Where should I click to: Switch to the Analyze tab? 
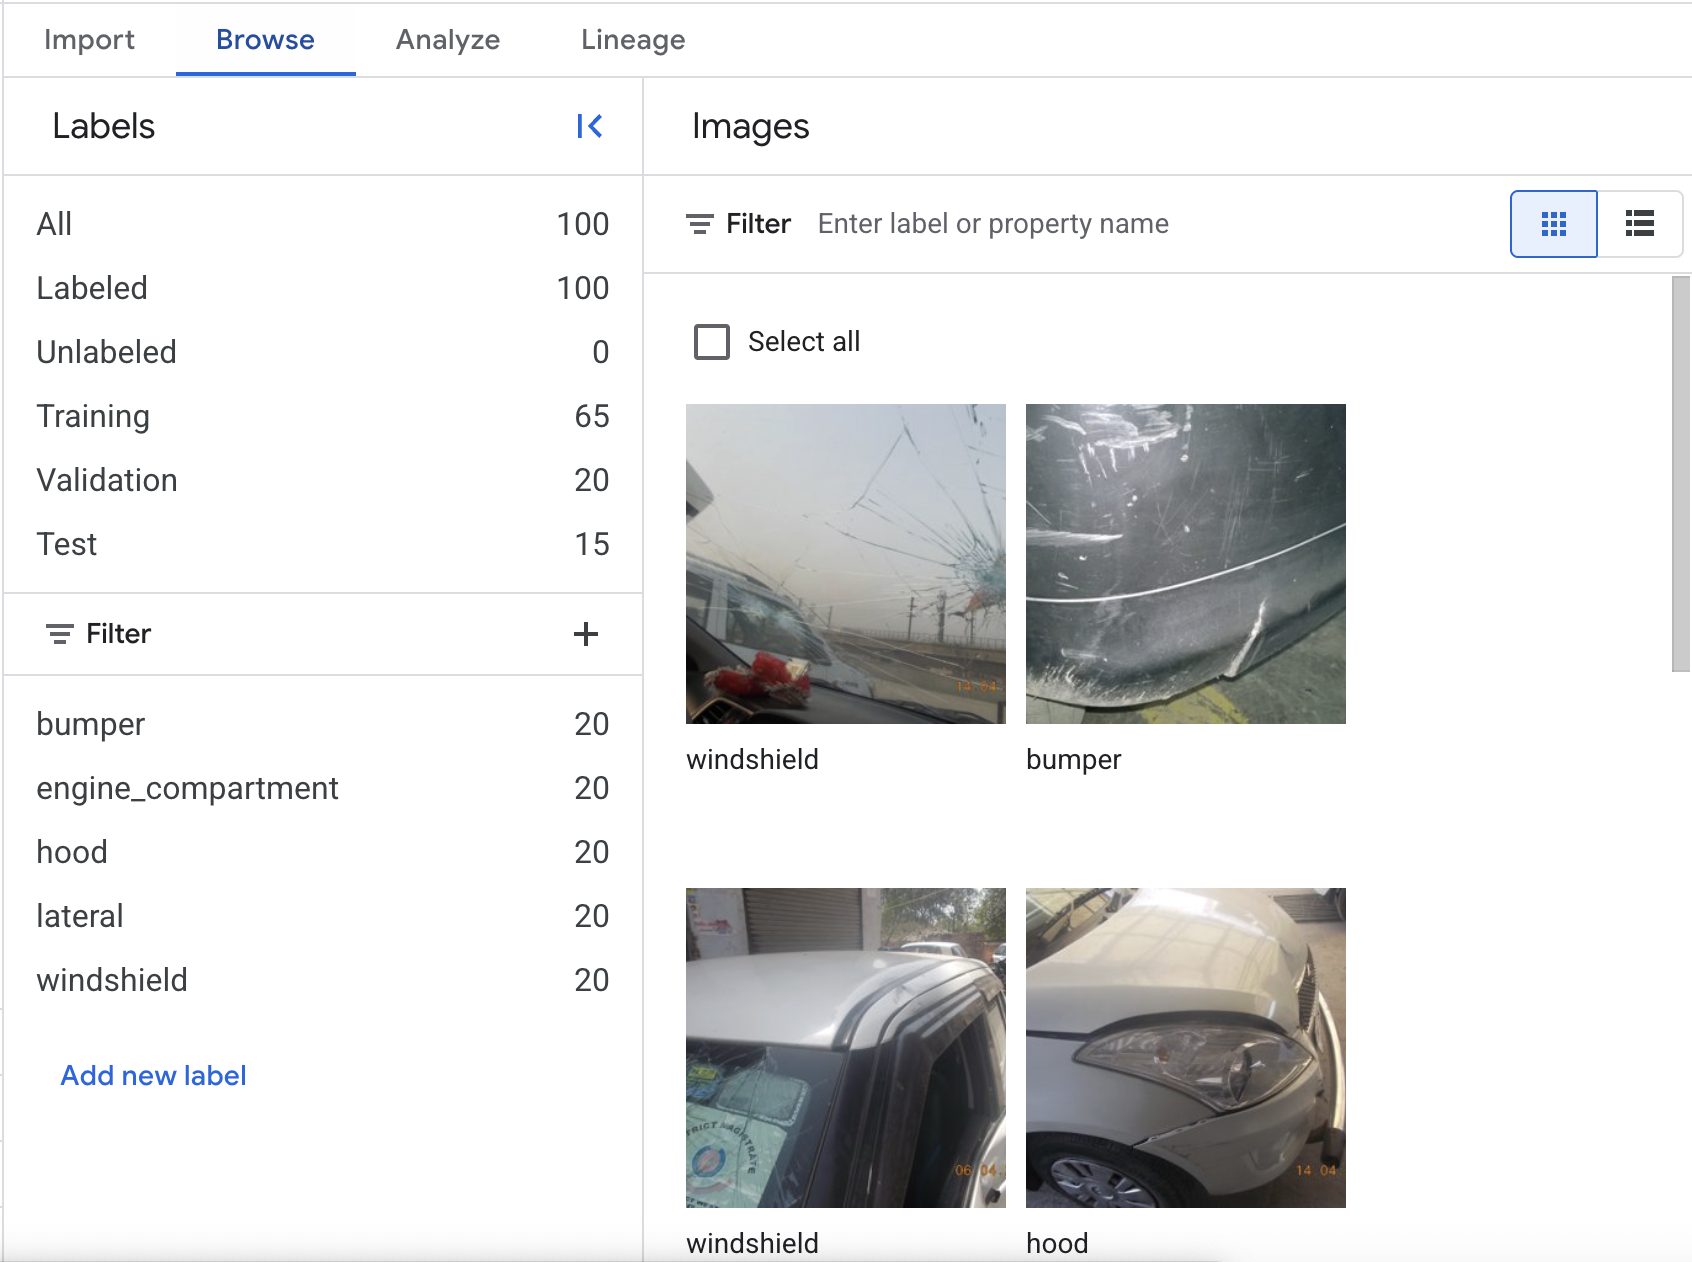coord(447,40)
